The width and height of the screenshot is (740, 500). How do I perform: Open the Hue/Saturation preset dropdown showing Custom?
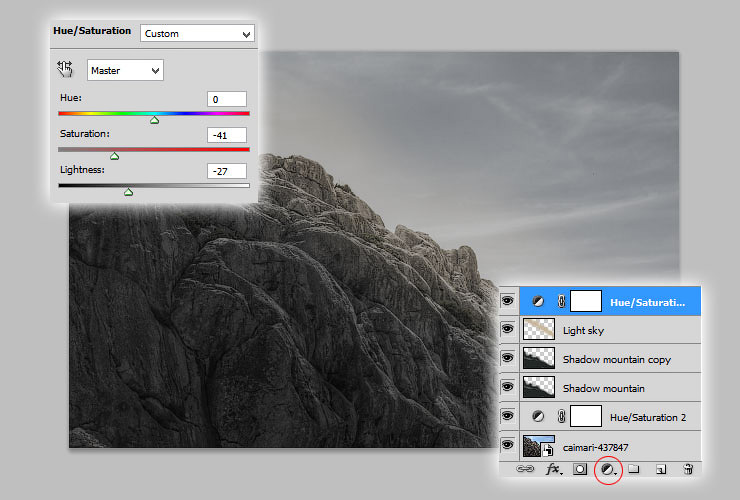(197, 34)
